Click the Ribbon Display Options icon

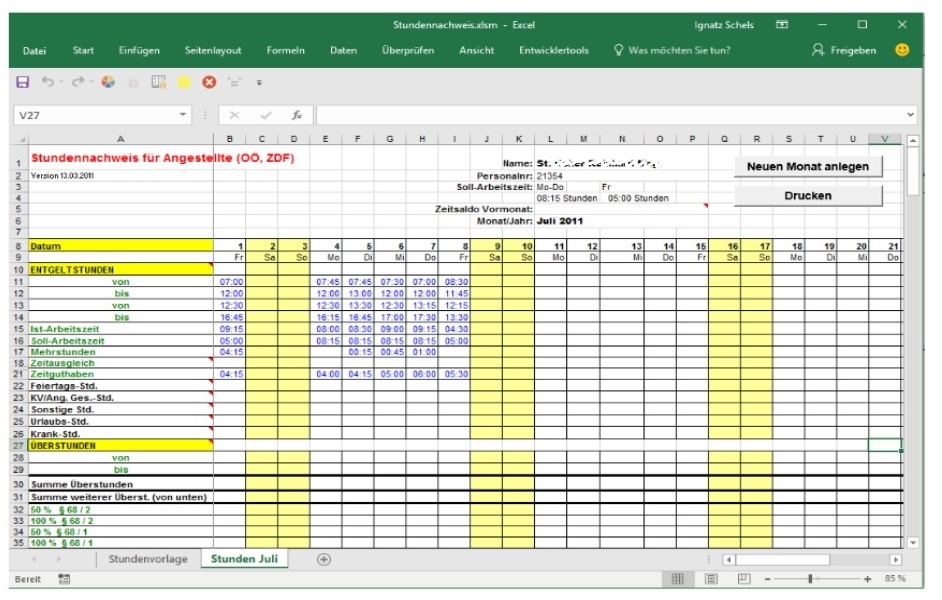pyautogui.click(x=782, y=25)
